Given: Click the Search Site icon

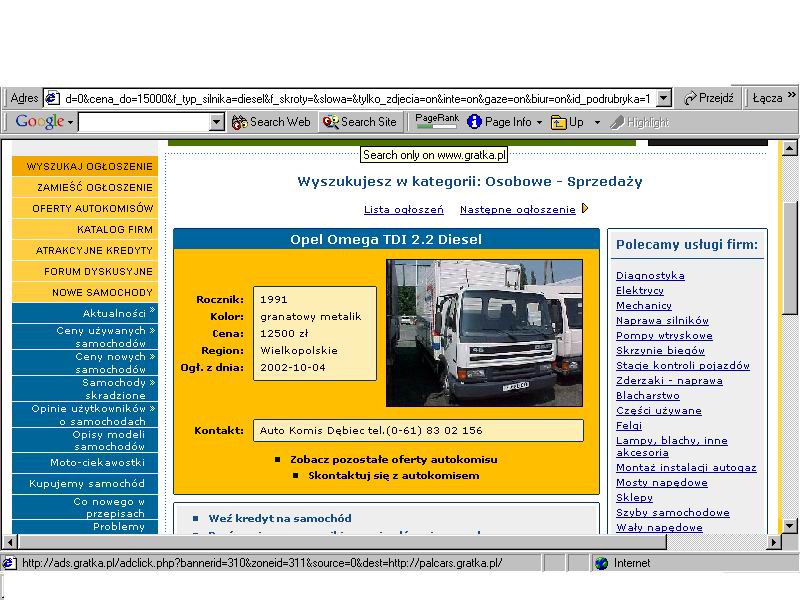Looking at the screenshot, I should [x=331, y=122].
